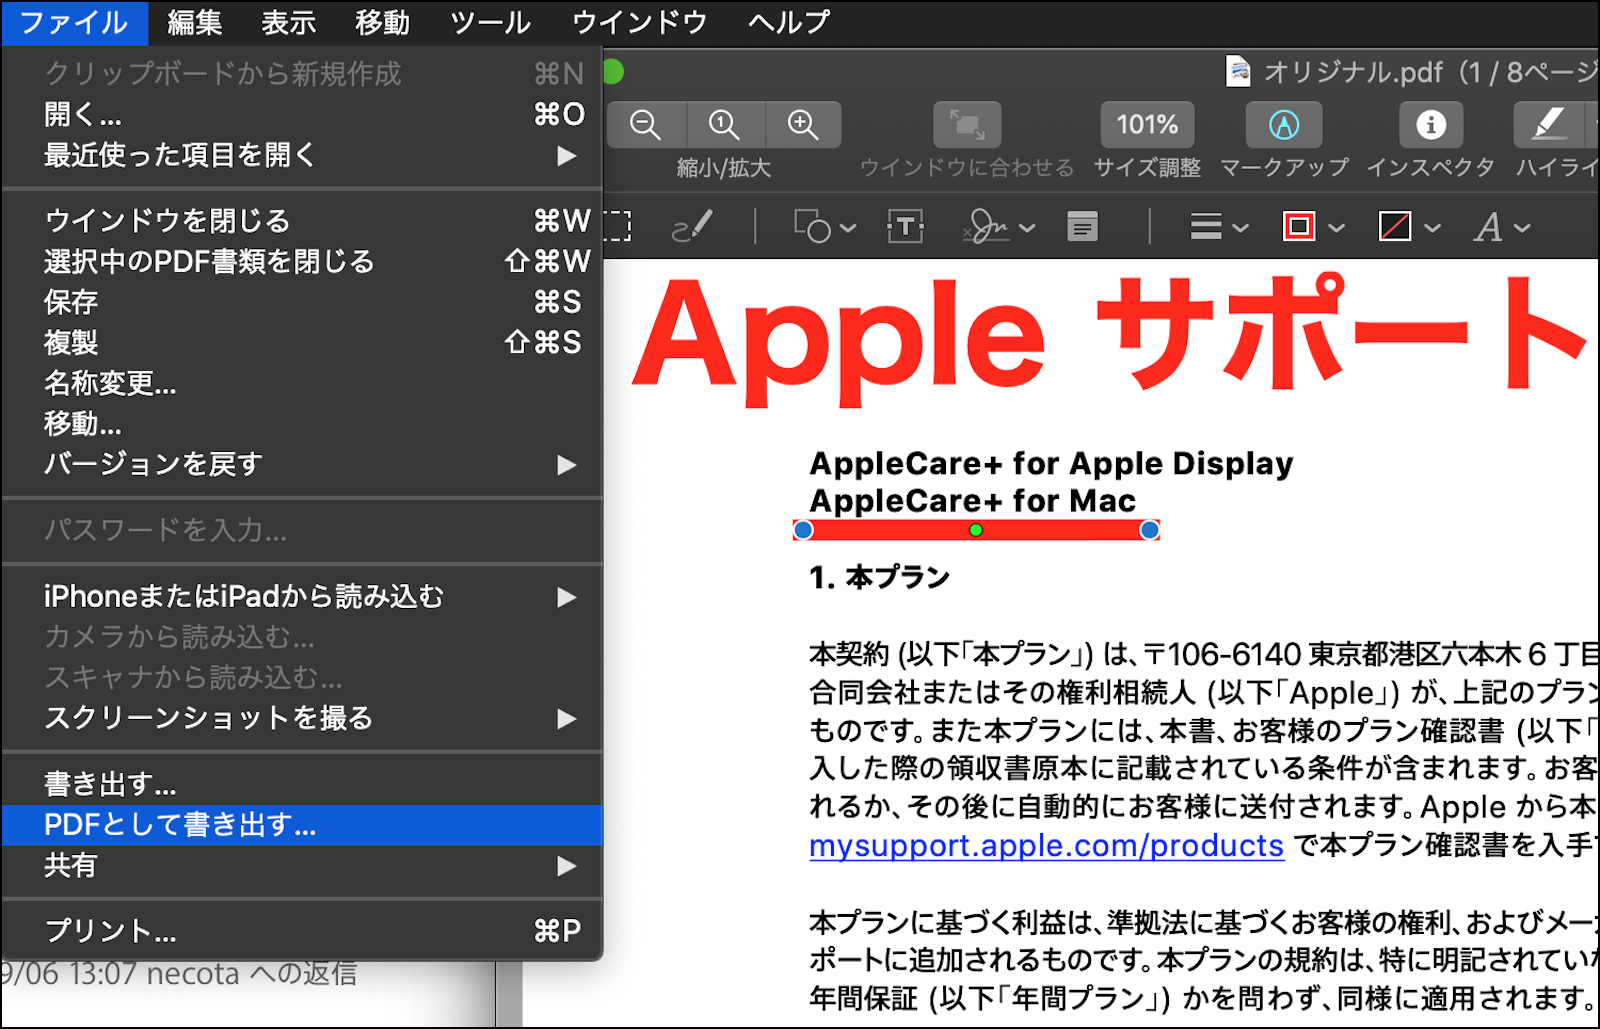This screenshot has height=1029, width=1600.
Task: Open the Shapes tool dropdown
Action: tap(824, 227)
